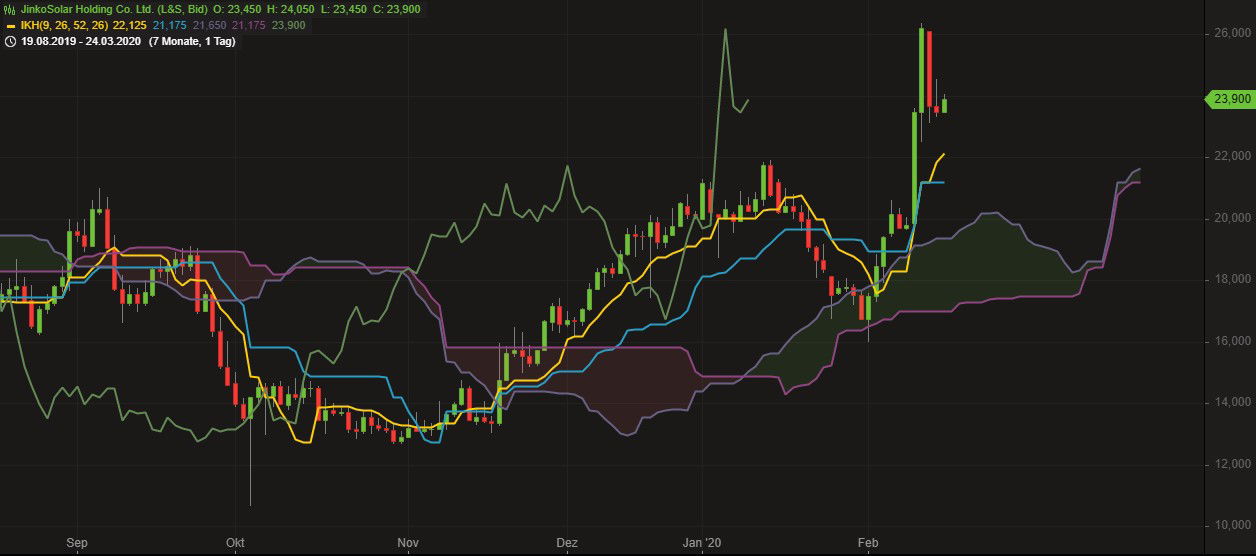Click the candlestick chart type icon
The image size is (1256, 556).
(x=10, y=9)
